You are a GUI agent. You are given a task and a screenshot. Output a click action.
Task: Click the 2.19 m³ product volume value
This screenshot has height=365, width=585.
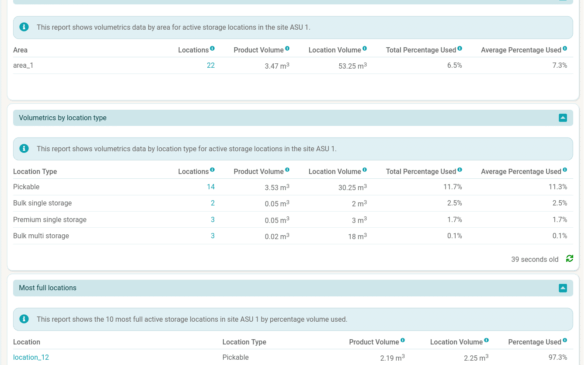click(x=392, y=358)
